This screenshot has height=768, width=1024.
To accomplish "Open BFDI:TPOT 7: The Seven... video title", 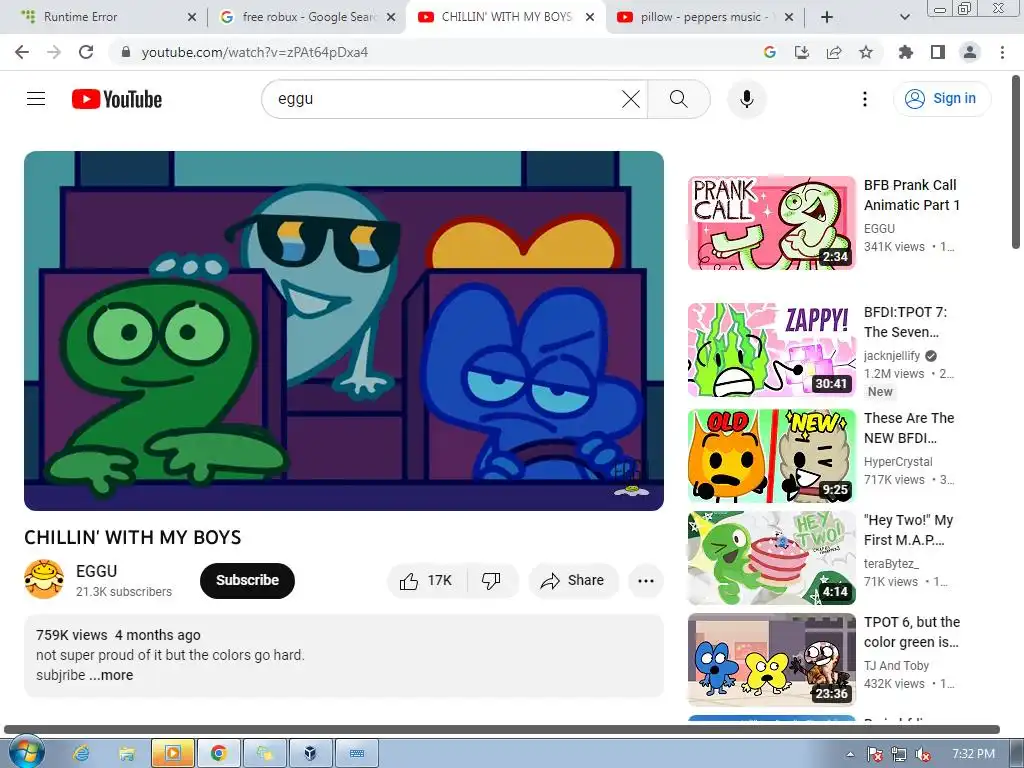I will (x=905, y=322).
